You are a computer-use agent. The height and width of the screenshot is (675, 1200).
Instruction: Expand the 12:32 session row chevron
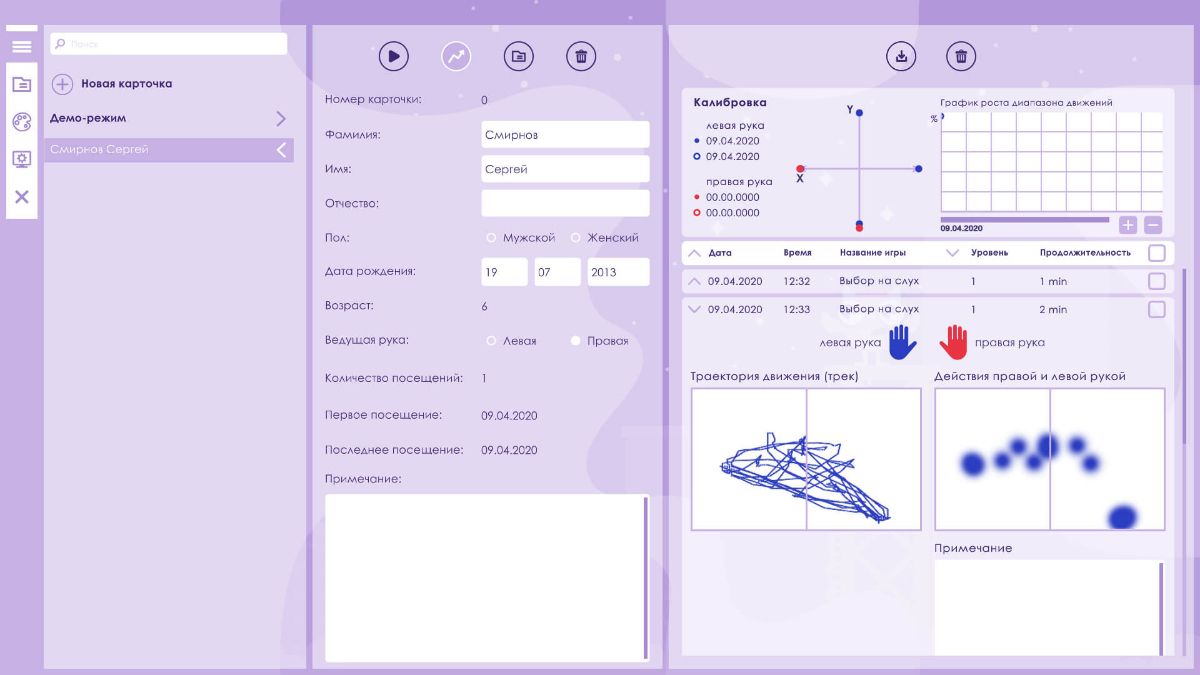coord(695,281)
